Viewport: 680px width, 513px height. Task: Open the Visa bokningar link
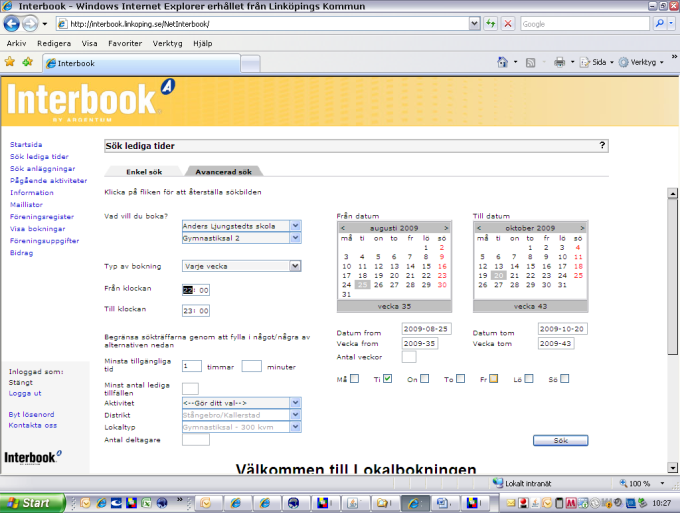pyautogui.click(x=38, y=229)
